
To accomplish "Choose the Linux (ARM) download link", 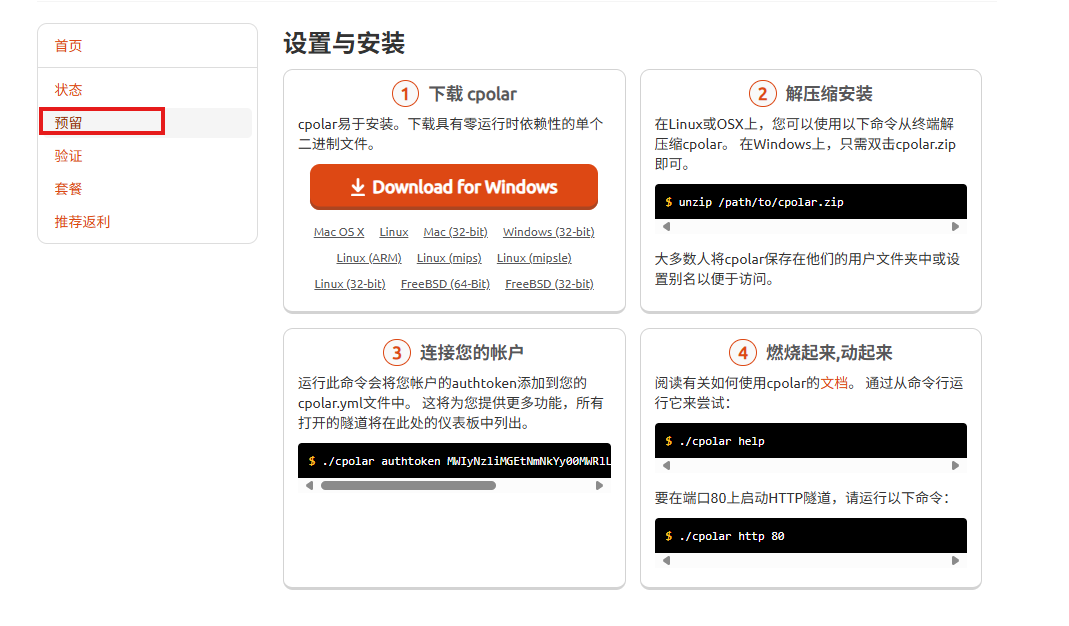I will pos(369,258).
